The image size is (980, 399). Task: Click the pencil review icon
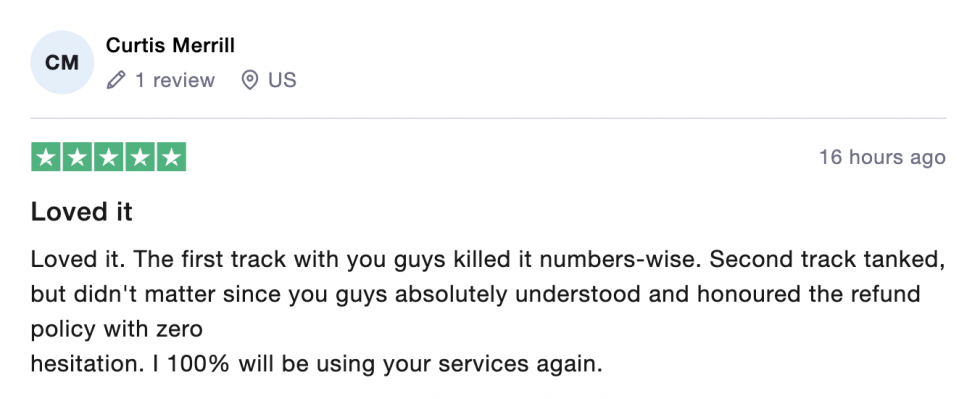(x=116, y=80)
